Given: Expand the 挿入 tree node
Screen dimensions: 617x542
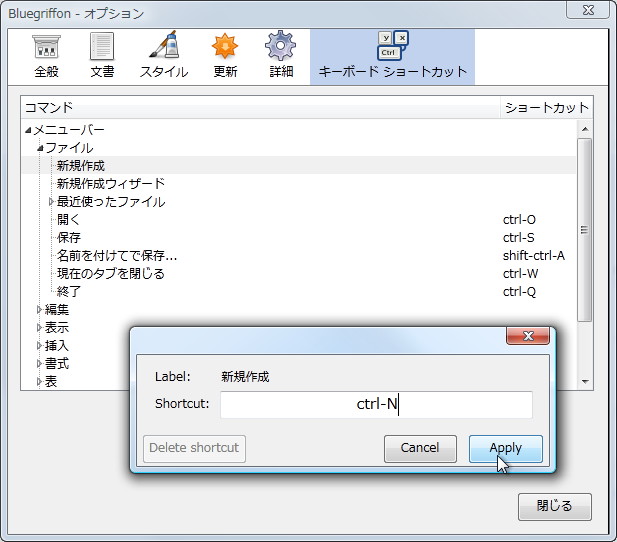Looking at the screenshot, I should click(39, 346).
